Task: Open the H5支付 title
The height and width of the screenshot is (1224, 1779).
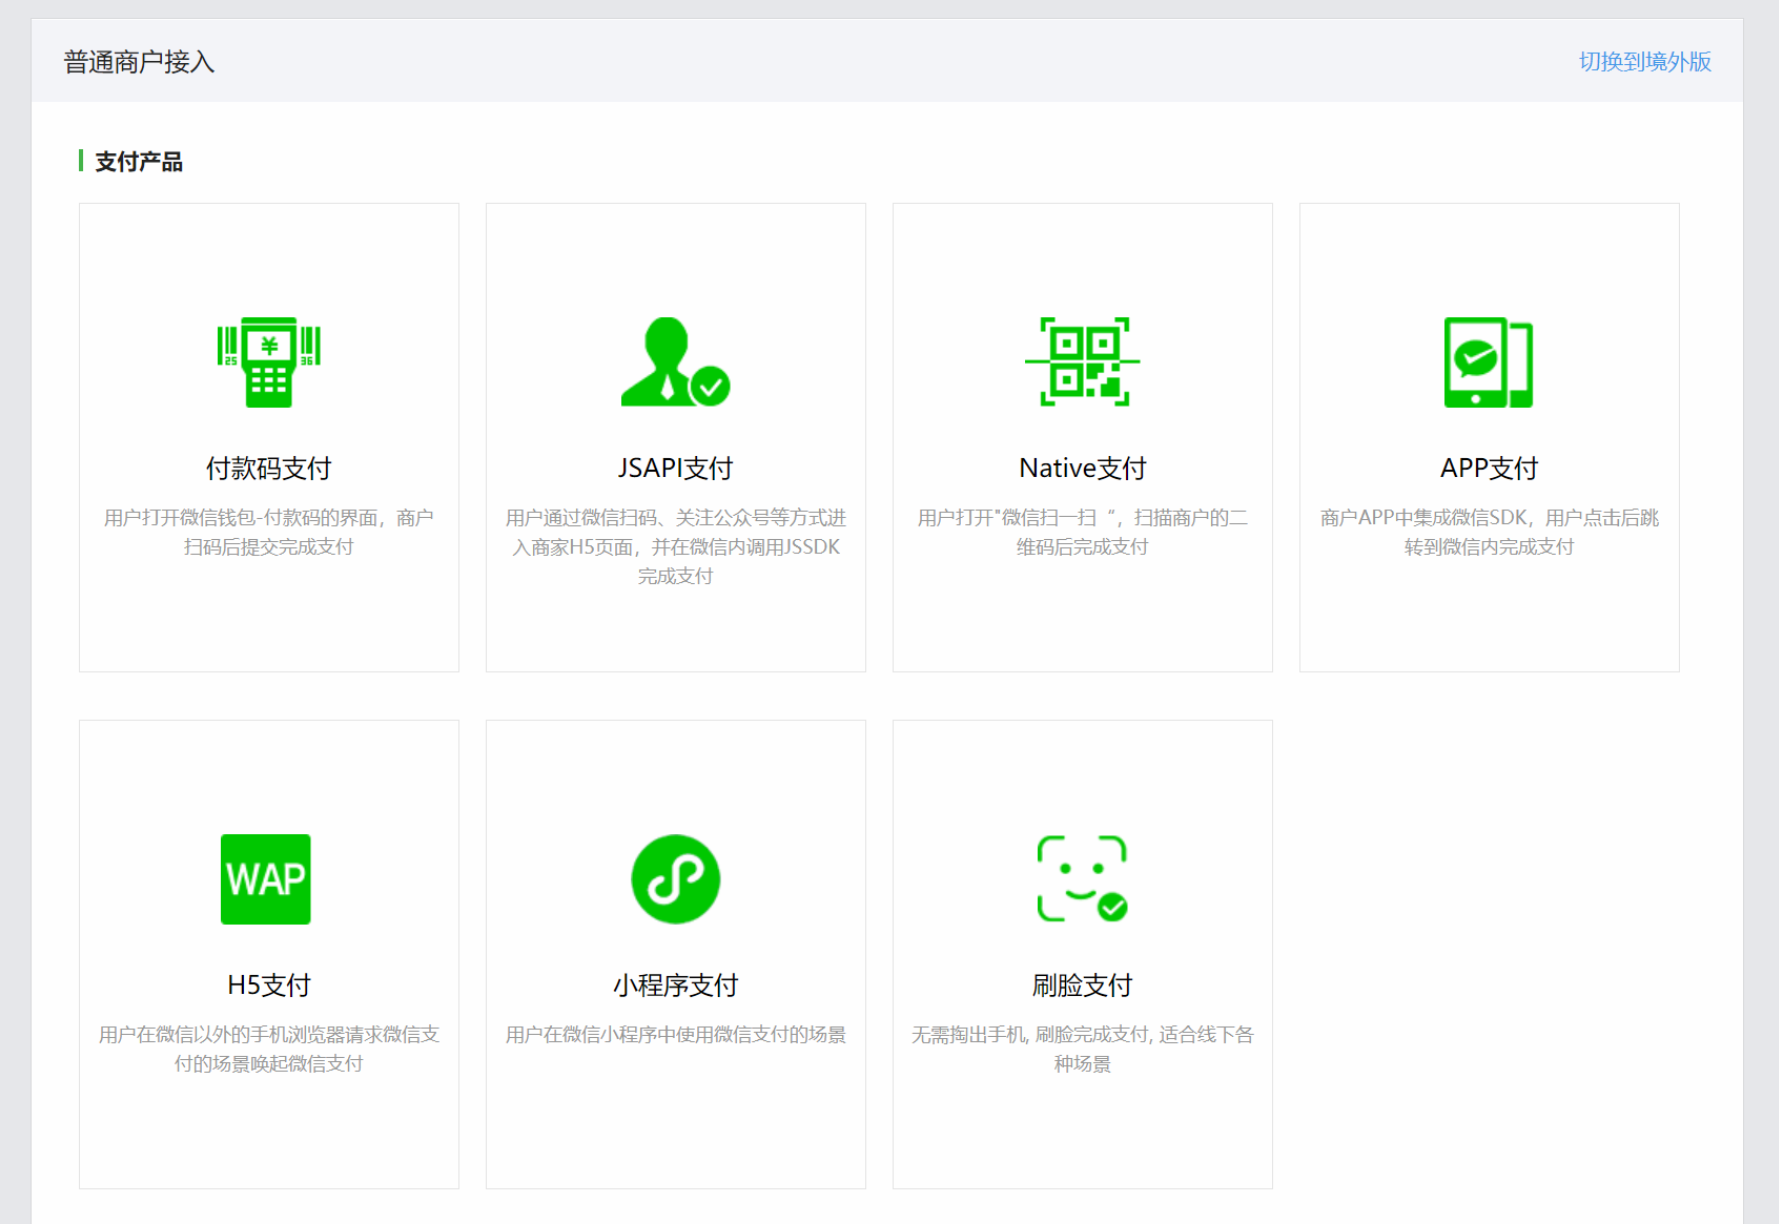Action: pos(269,985)
